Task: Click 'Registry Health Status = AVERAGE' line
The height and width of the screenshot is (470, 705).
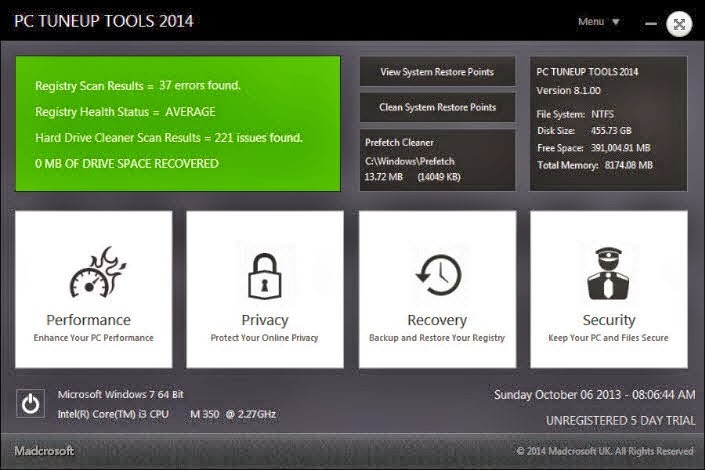Action: [x=125, y=112]
